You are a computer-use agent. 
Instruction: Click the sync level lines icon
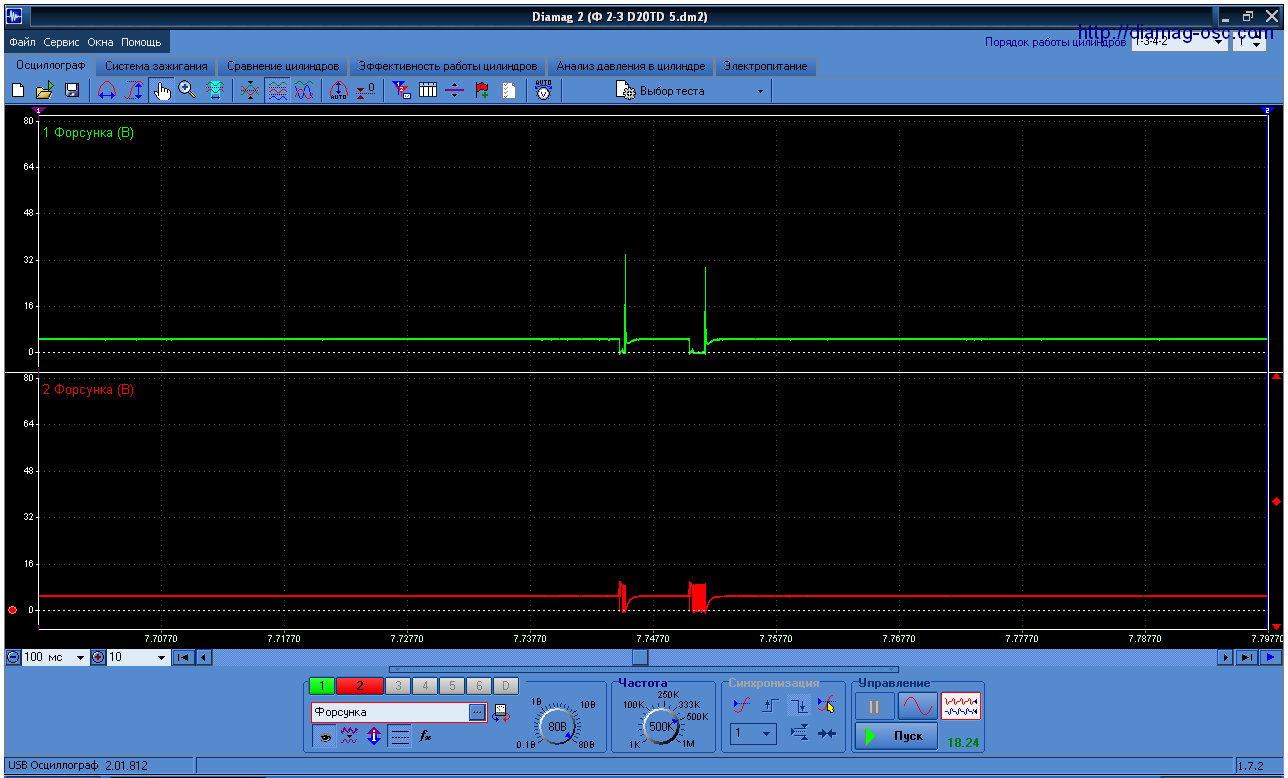point(798,734)
